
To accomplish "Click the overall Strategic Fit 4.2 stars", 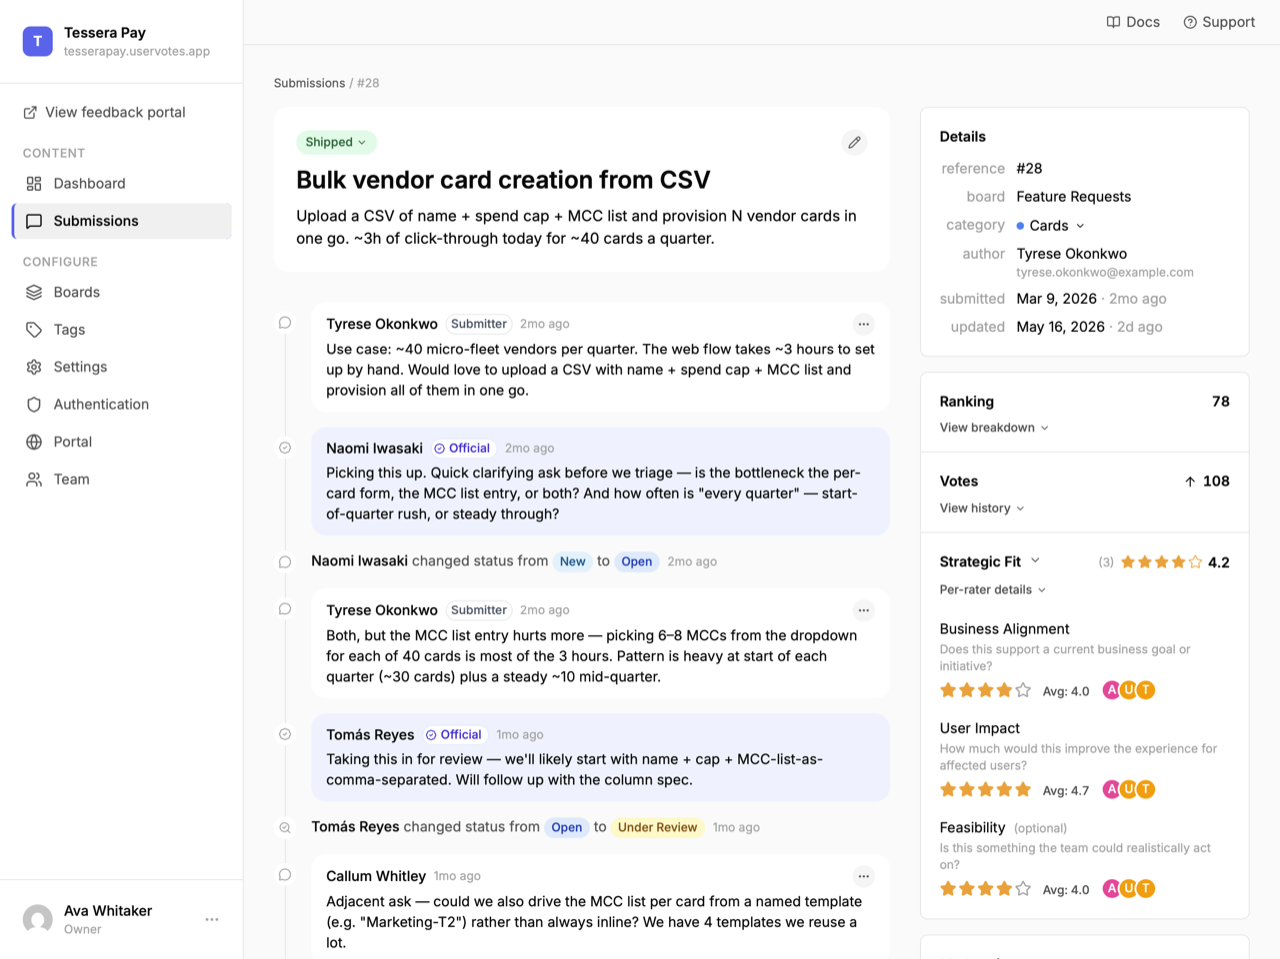I will coord(1161,562).
